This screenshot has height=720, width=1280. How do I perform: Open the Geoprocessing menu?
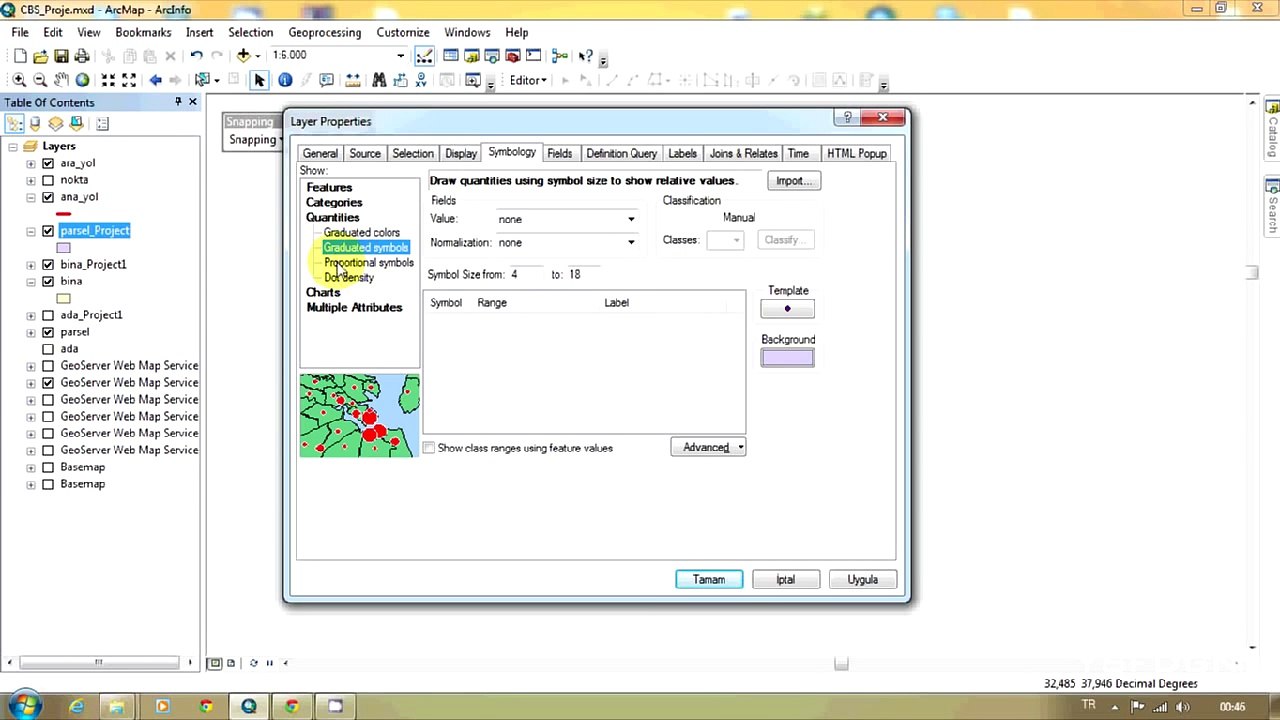[324, 32]
